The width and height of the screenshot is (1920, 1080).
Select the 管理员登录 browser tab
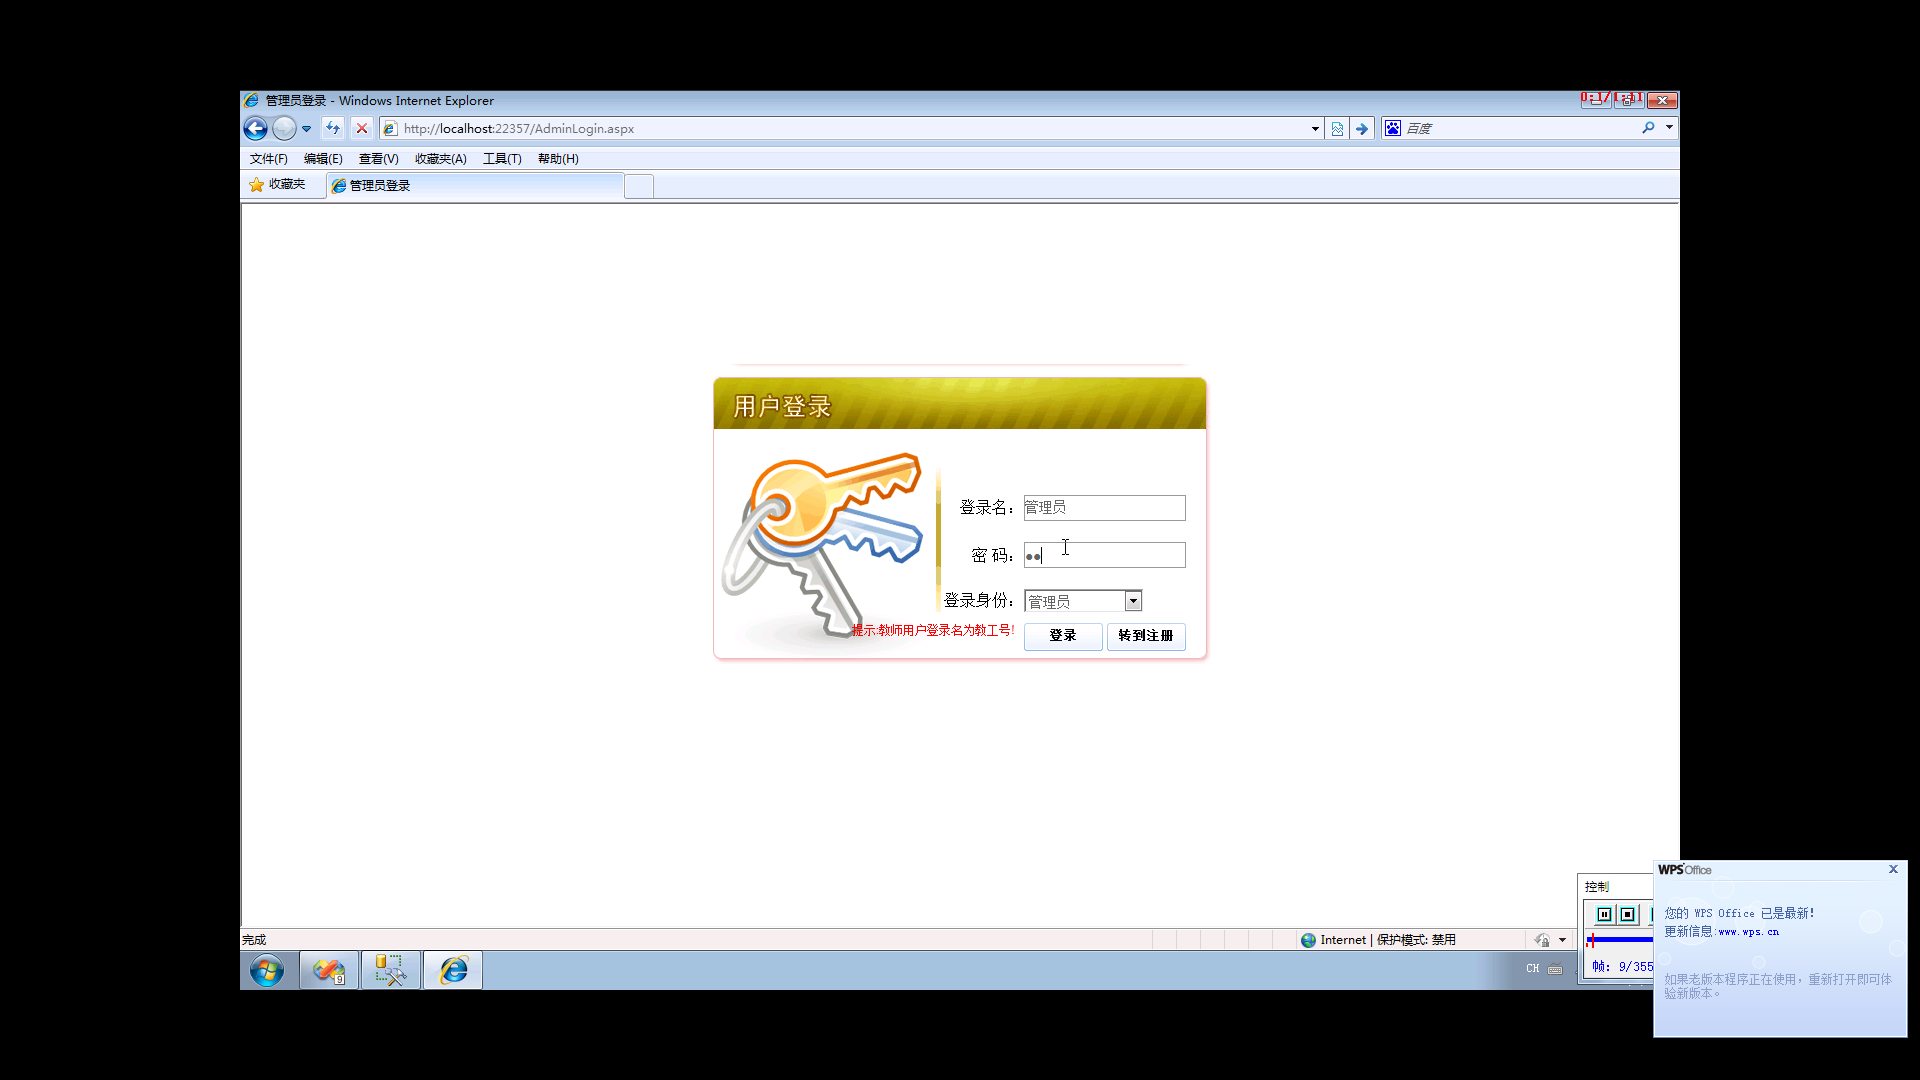(474, 186)
